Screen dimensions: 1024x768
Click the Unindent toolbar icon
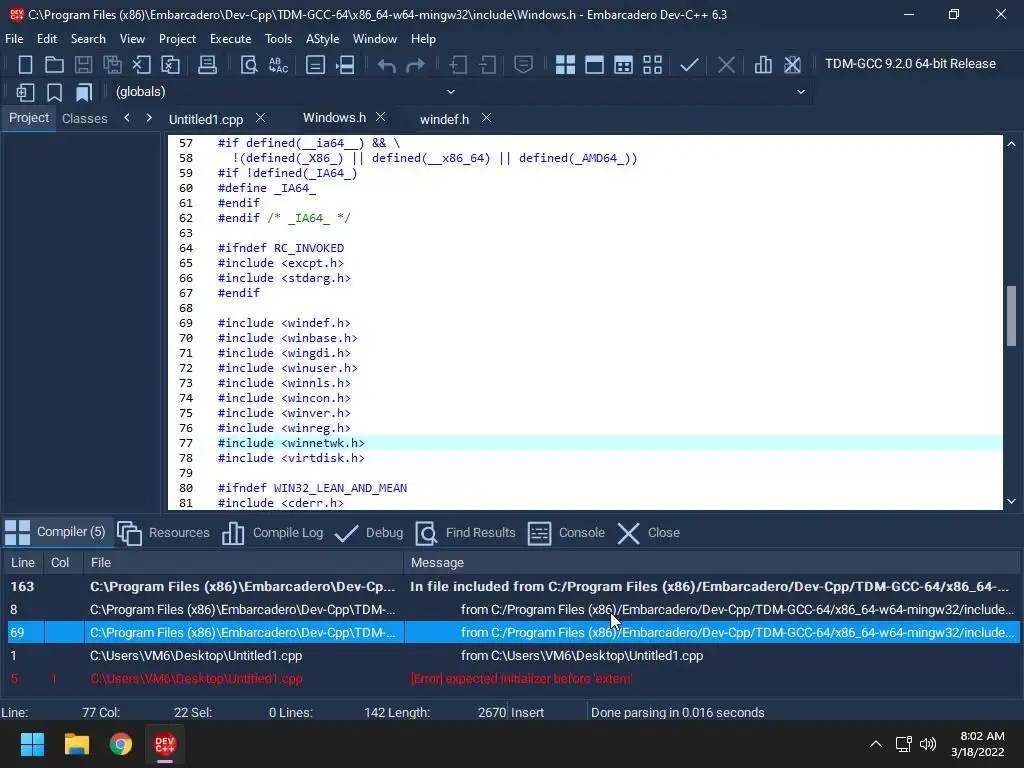pyautogui.click(x=487, y=64)
